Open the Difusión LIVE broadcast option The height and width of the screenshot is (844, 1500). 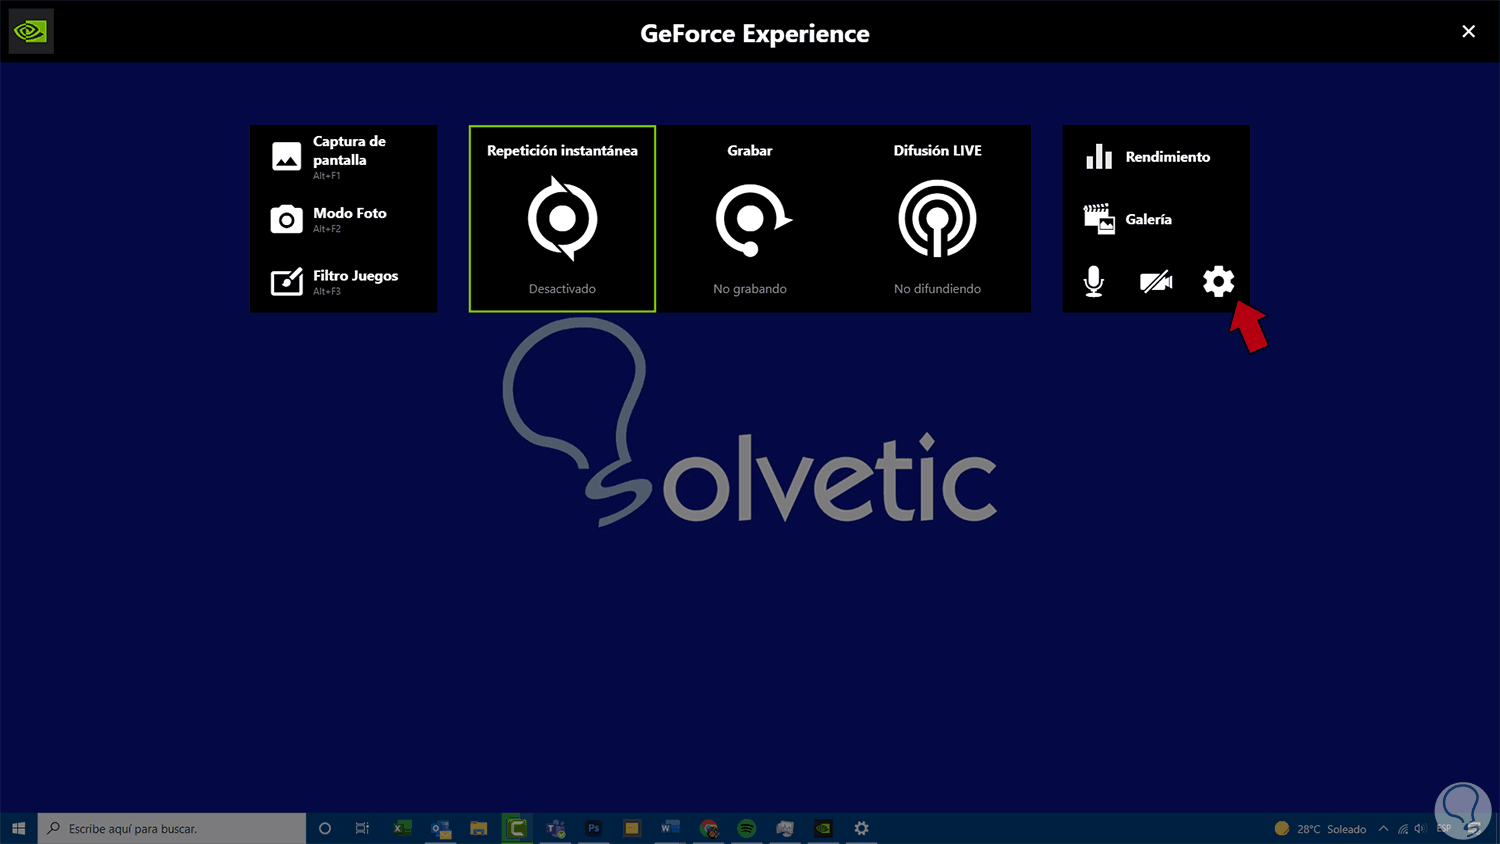point(937,219)
